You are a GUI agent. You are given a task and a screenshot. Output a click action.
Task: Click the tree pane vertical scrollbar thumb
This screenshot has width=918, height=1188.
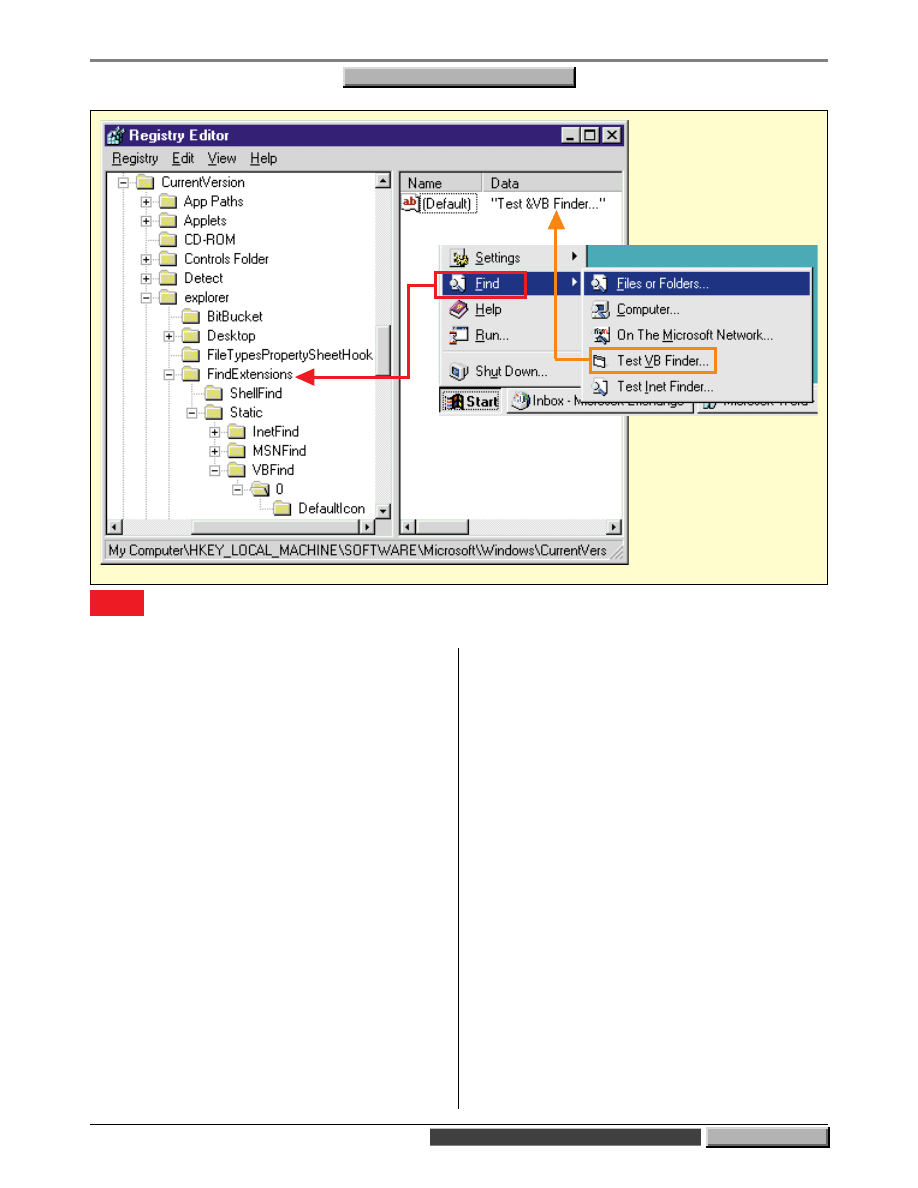pos(382,350)
